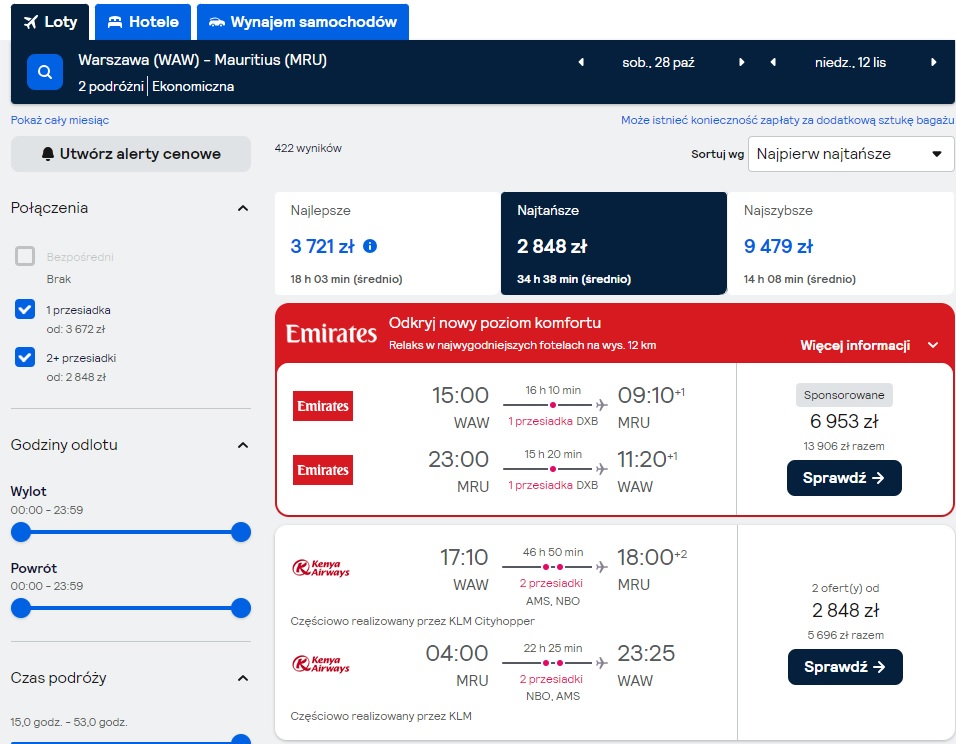Click the 13 906 zł razem total
956x744 pixels.
(844, 446)
